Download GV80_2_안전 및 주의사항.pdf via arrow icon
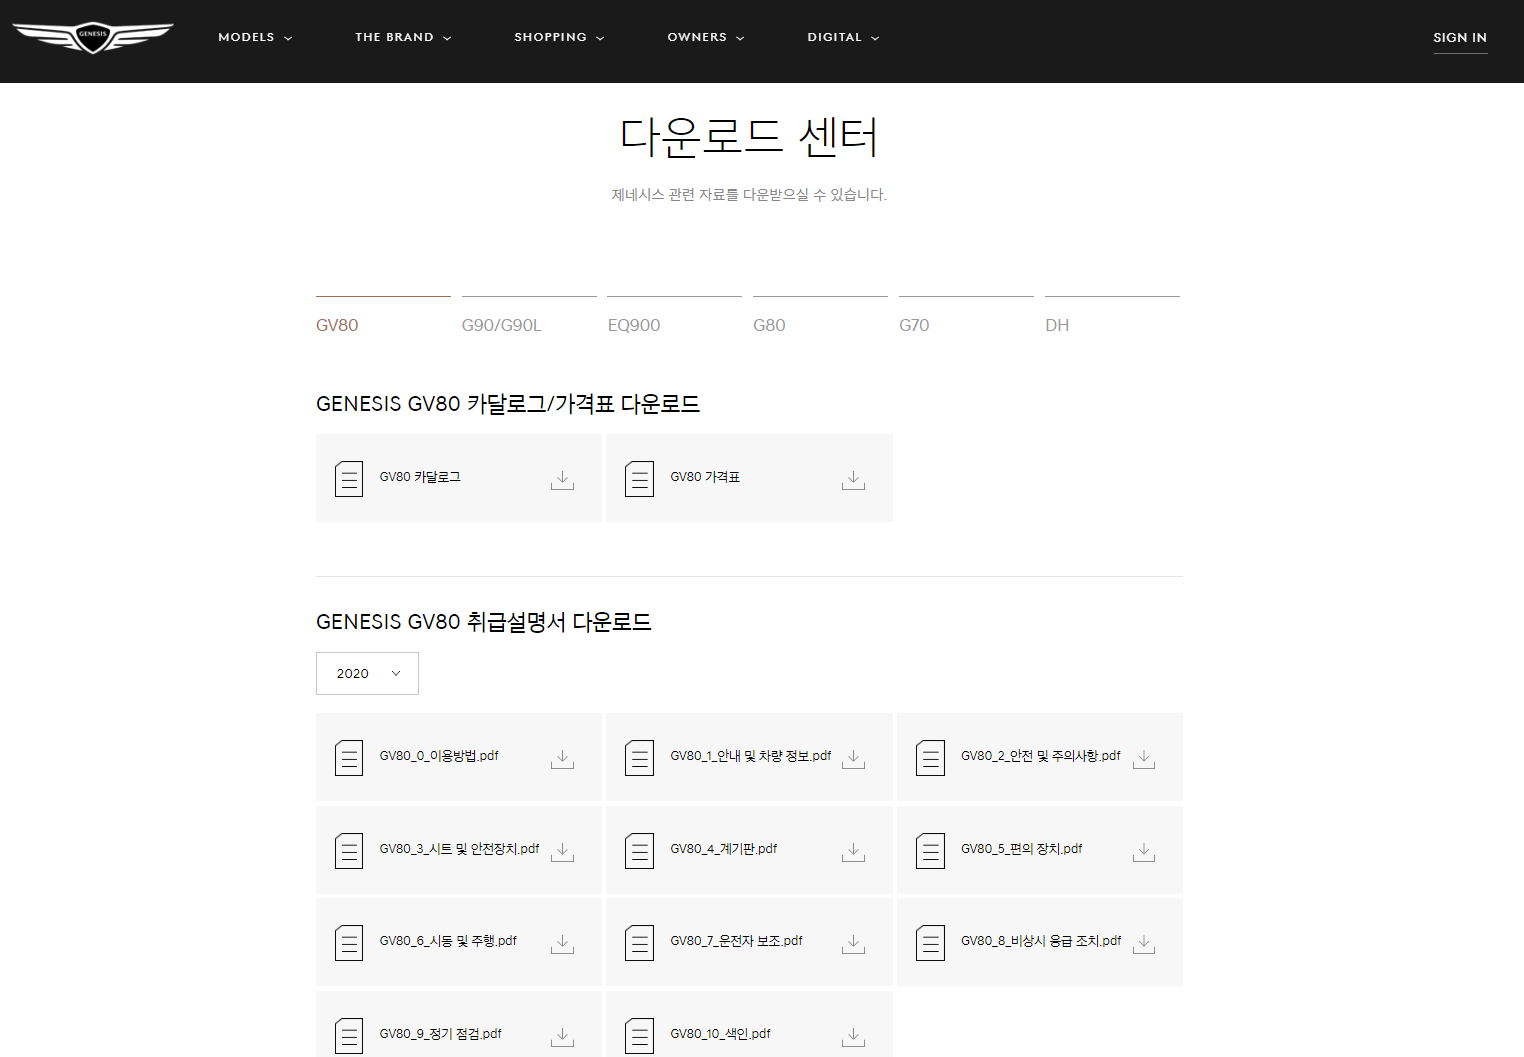Screen dimensions: 1524x1057 pyautogui.click(x=1144, y=759)
